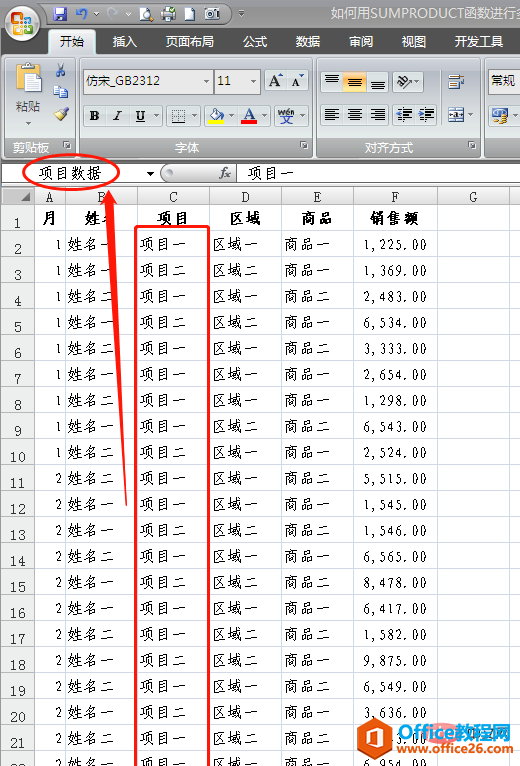This screenshot has height=766, width=520.
Task: Apply red font color to text
Action: [249, 116]
